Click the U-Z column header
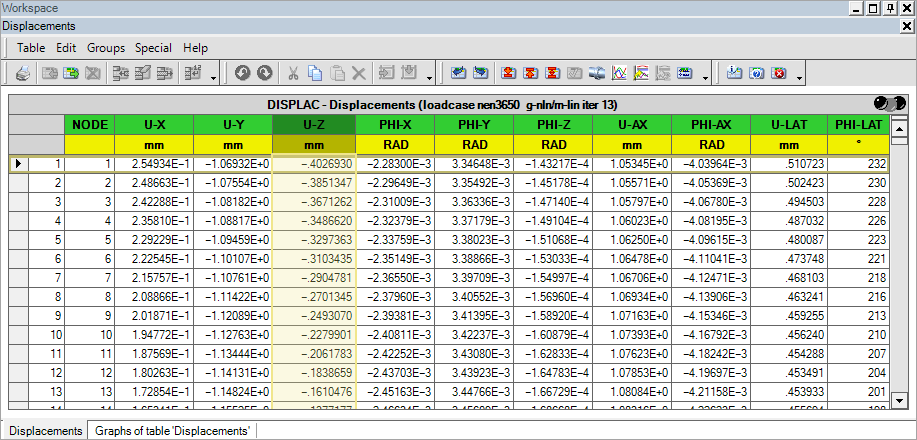The height and width of the screenshot is (440, 917). tap(312, 125)
